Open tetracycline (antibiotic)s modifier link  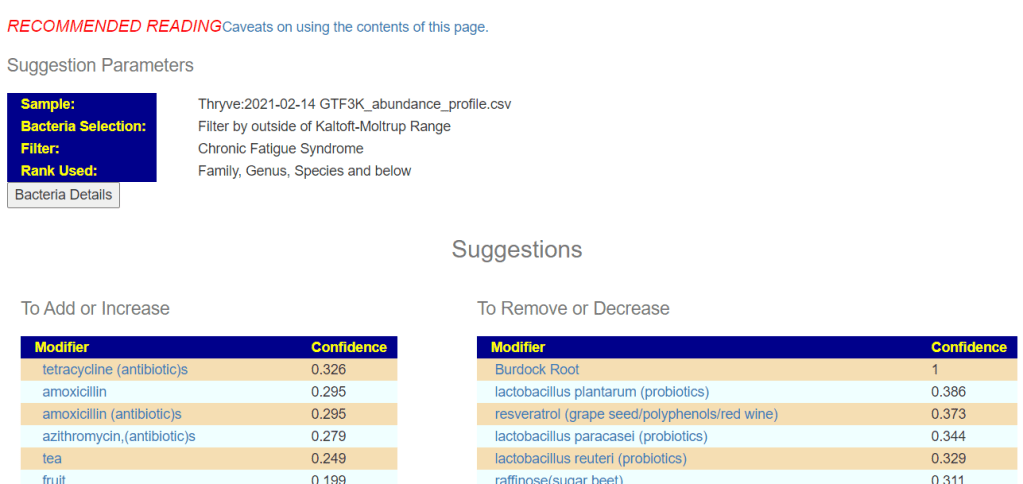[115, 370]
